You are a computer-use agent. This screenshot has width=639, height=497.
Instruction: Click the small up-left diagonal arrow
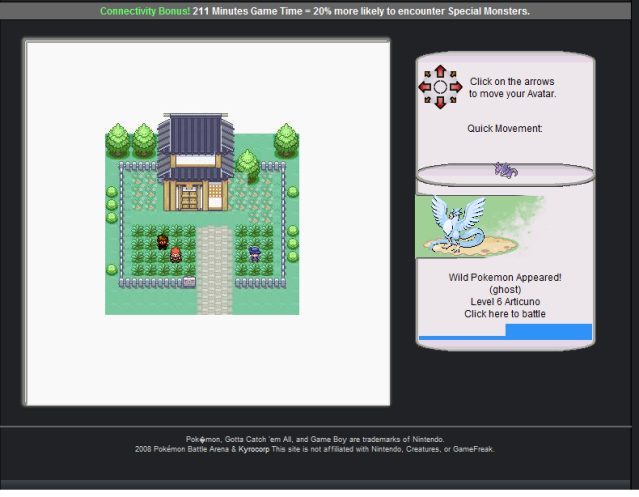coord(427,74)
